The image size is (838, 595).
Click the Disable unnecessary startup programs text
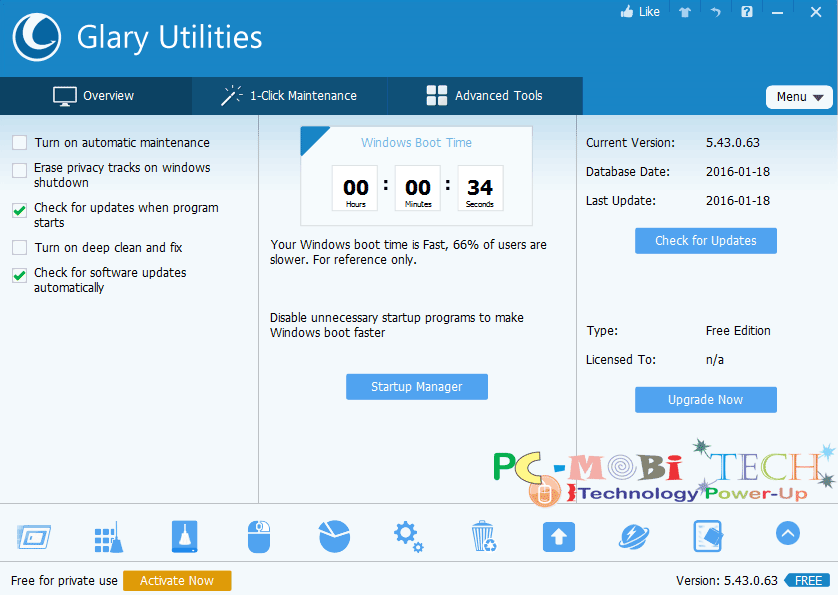coord(397,325)
